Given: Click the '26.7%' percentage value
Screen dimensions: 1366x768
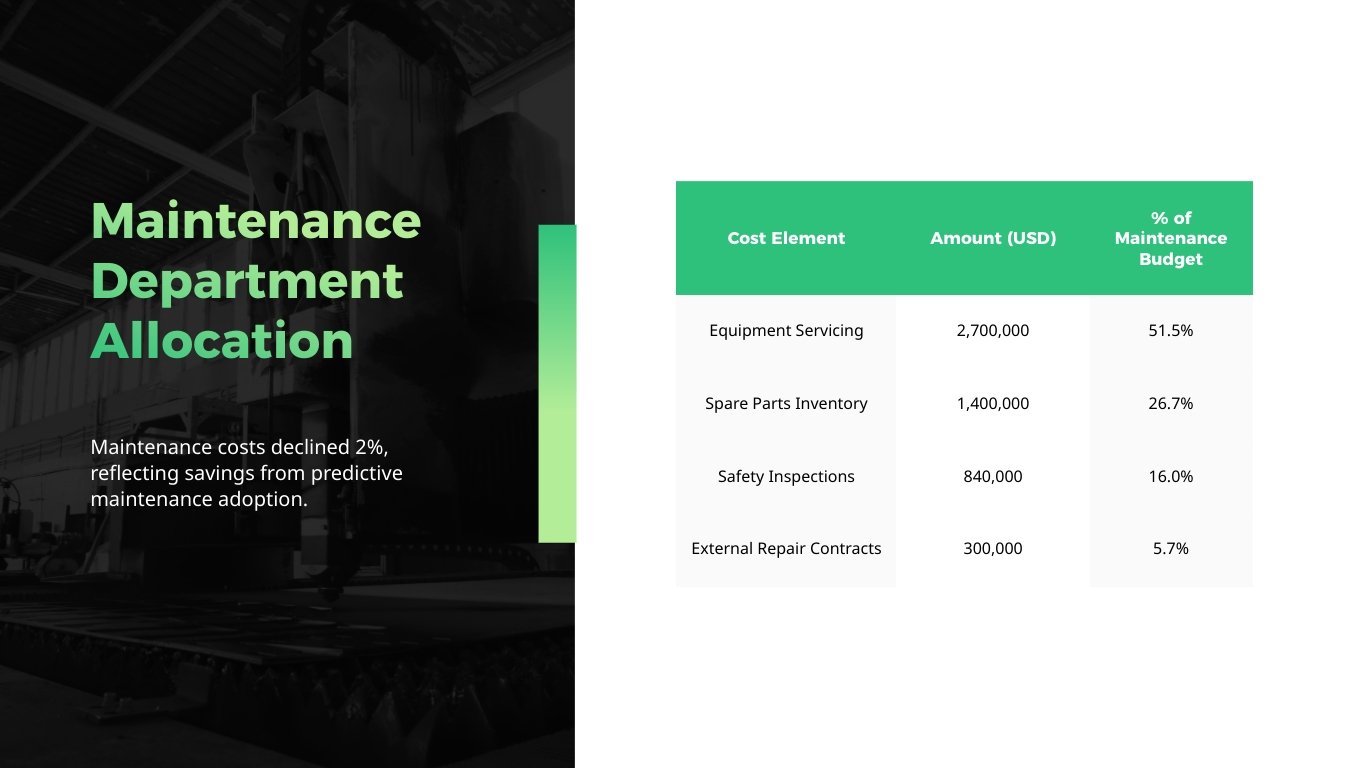Looking at the screenshot, I should 1170,403.
